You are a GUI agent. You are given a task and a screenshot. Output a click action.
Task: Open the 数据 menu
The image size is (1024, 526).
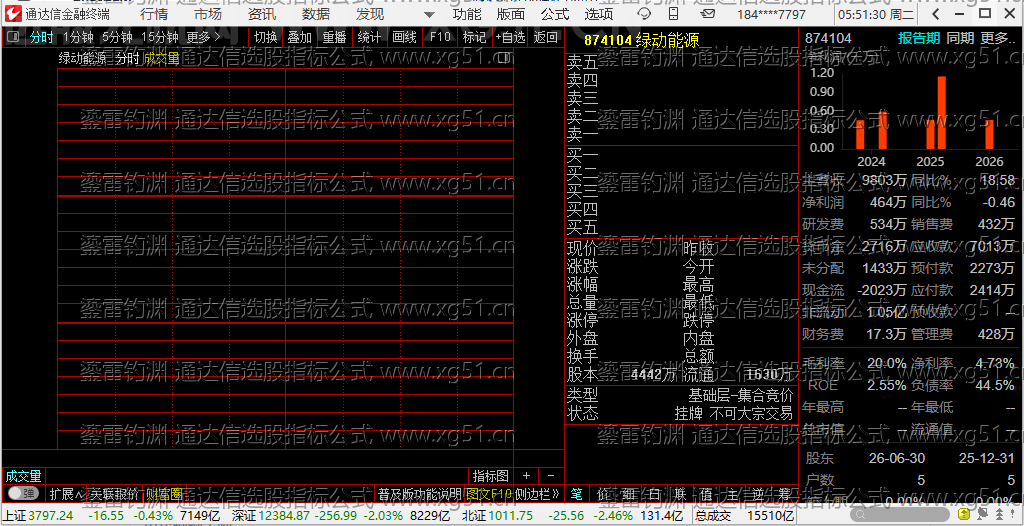click(316, 14)
